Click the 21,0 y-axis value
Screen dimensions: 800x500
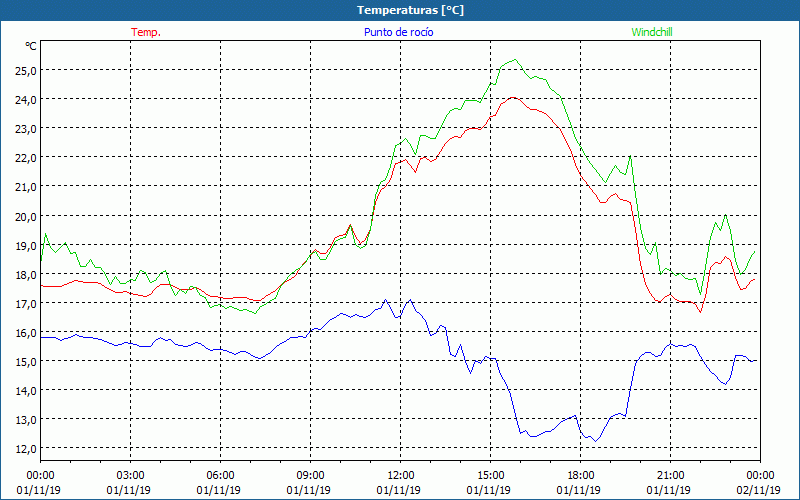(26, 187)
